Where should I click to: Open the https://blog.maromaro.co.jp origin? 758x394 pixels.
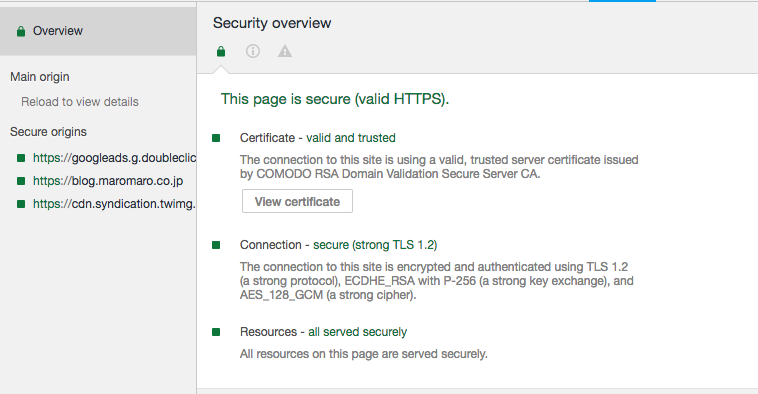[x=108, y=181]
